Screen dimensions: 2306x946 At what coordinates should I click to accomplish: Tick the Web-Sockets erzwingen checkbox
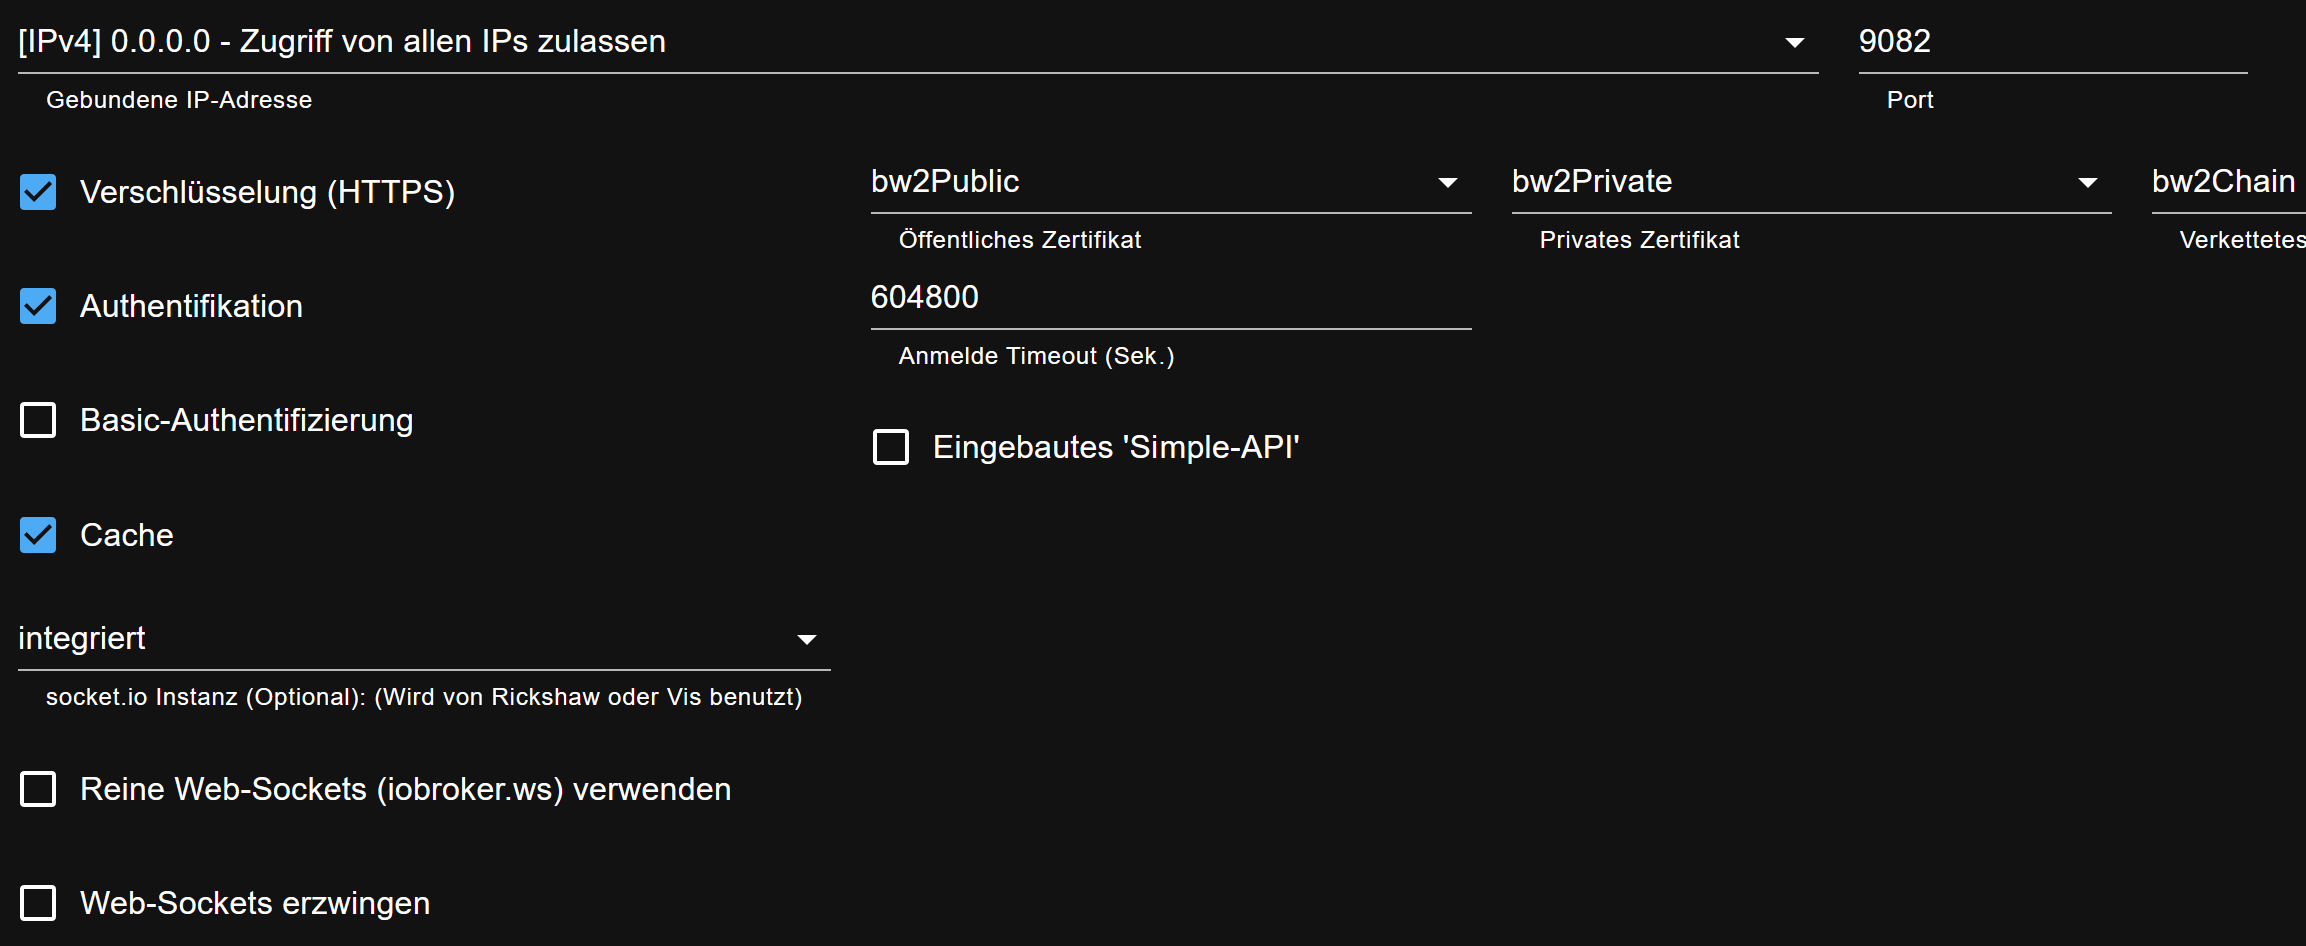(x=38, y=903)
